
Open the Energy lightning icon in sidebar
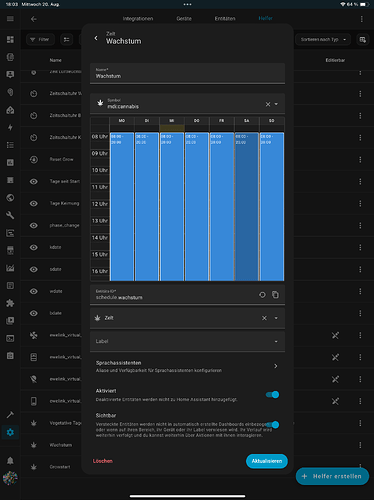click(10, 127)
